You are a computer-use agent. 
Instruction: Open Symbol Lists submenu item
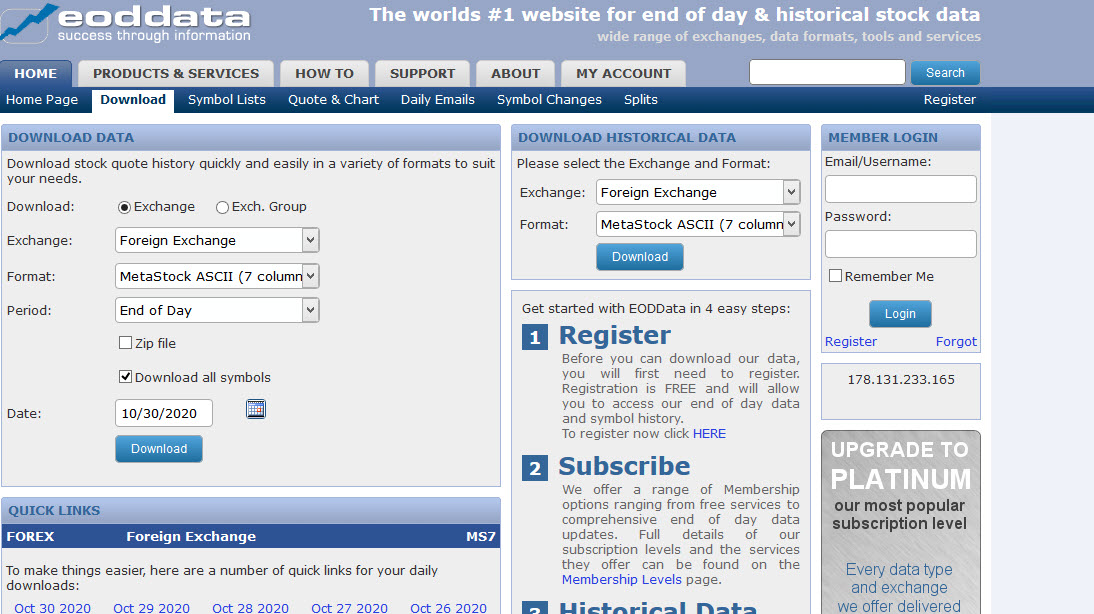227,100
